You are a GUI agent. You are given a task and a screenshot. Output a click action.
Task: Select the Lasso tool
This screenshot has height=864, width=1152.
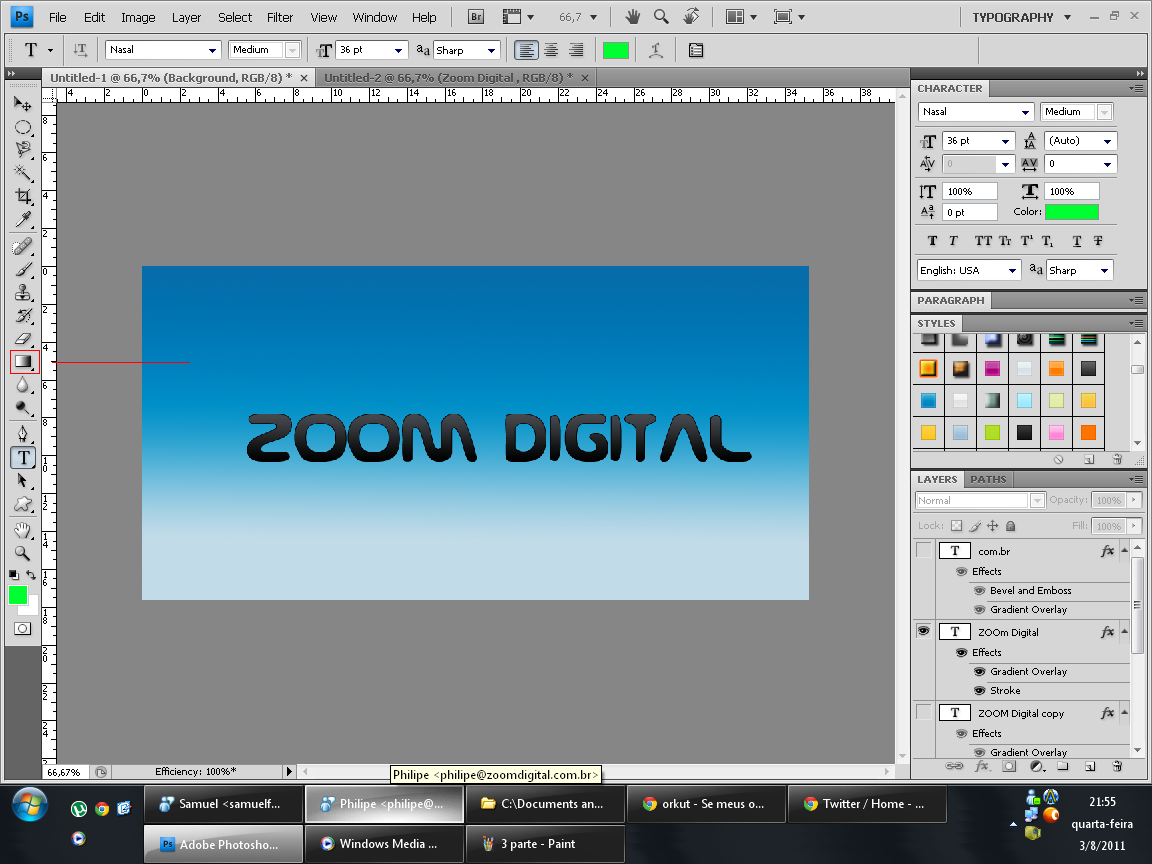23,150
